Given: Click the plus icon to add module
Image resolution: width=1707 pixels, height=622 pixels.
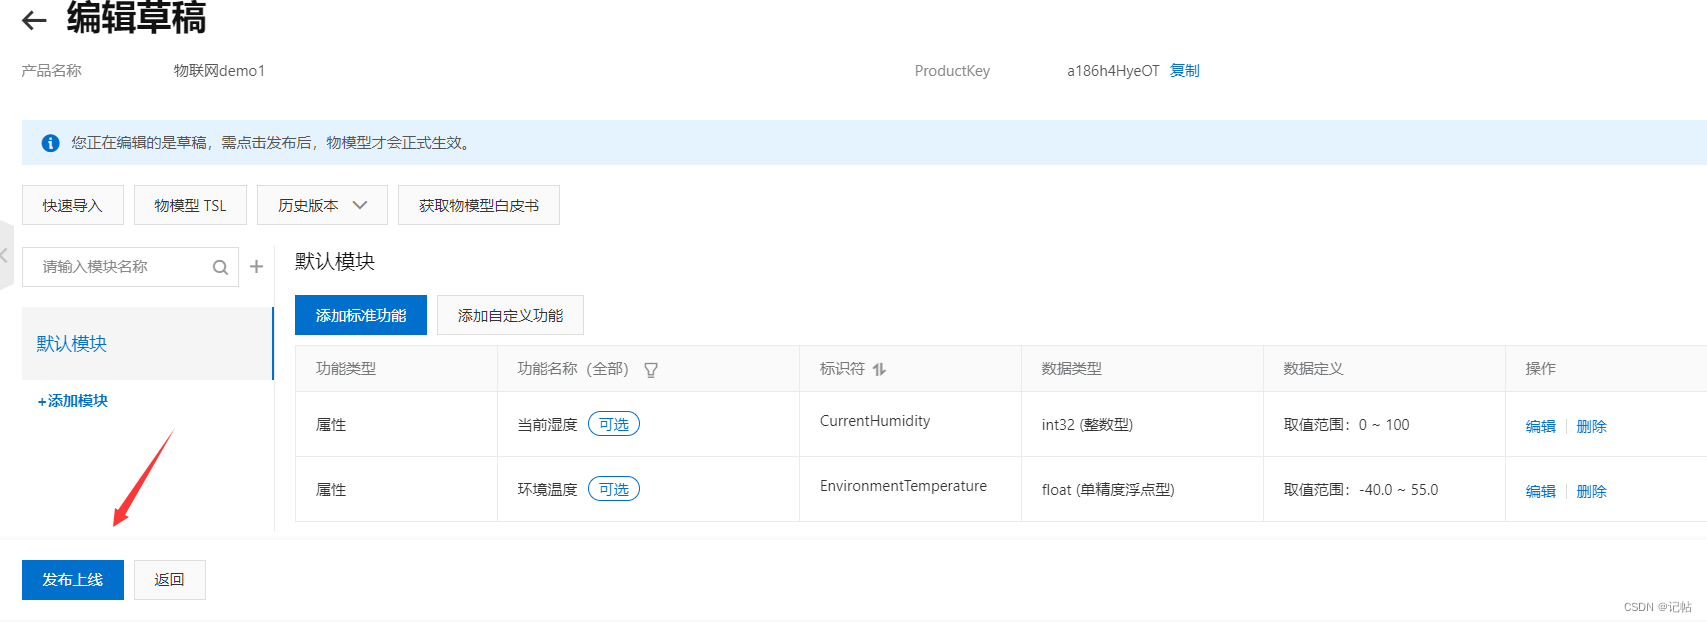Looking at the screenshot, I should click(x=256, y=266).
